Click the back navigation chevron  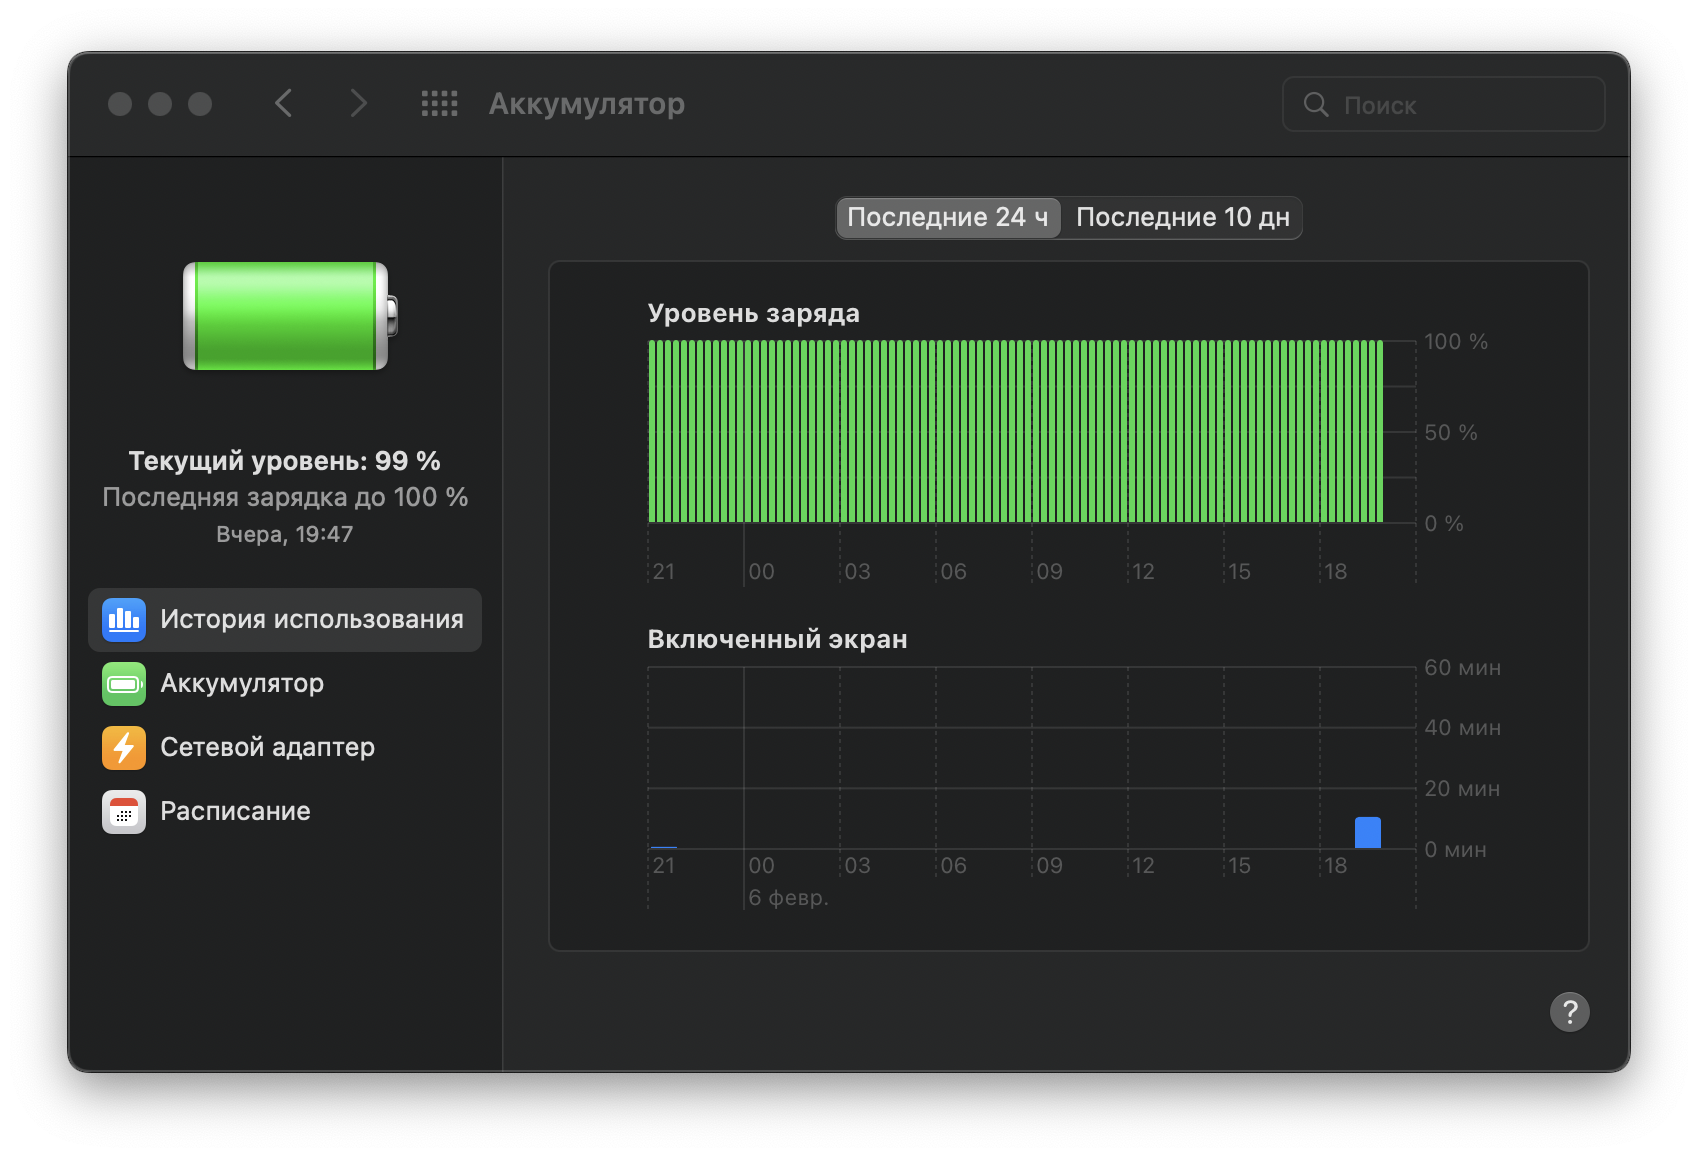(284, 103)
